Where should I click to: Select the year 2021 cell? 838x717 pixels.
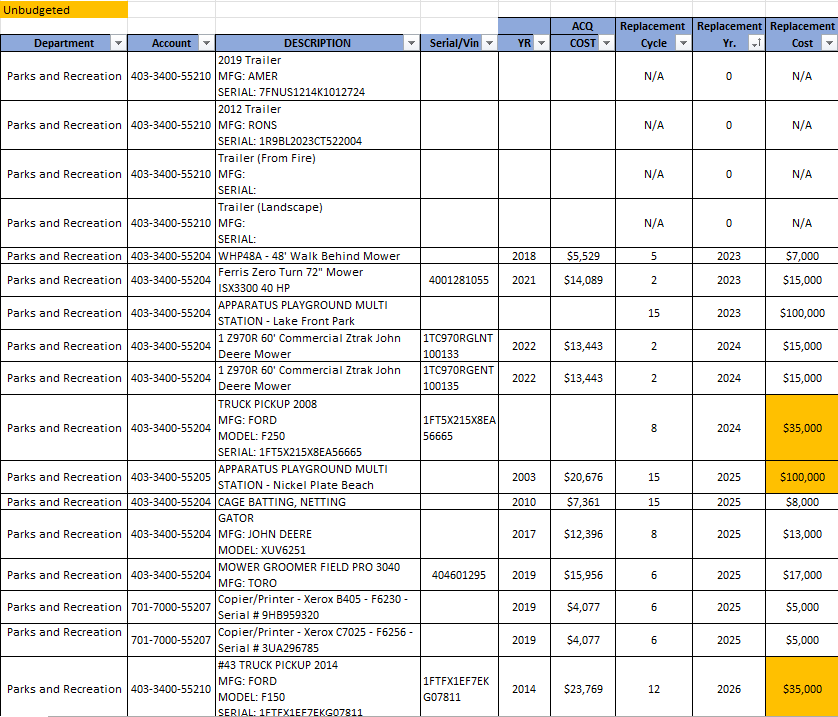point(524,280)
